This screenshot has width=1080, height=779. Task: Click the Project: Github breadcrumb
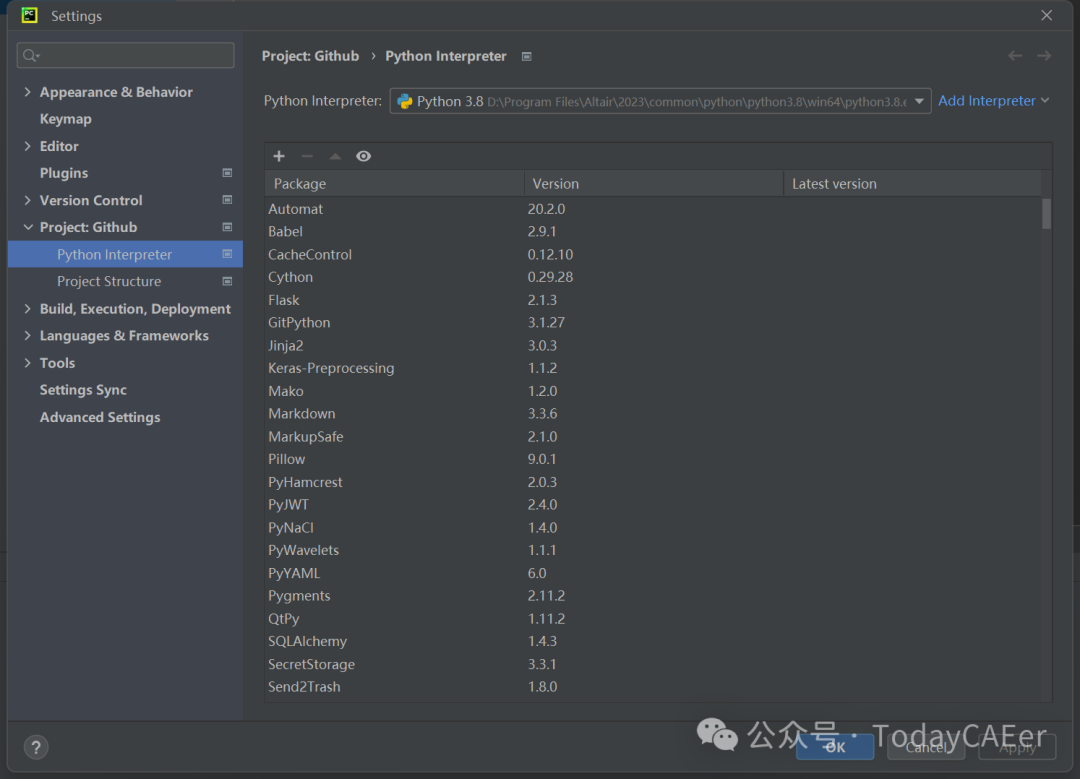coord(311,56)
